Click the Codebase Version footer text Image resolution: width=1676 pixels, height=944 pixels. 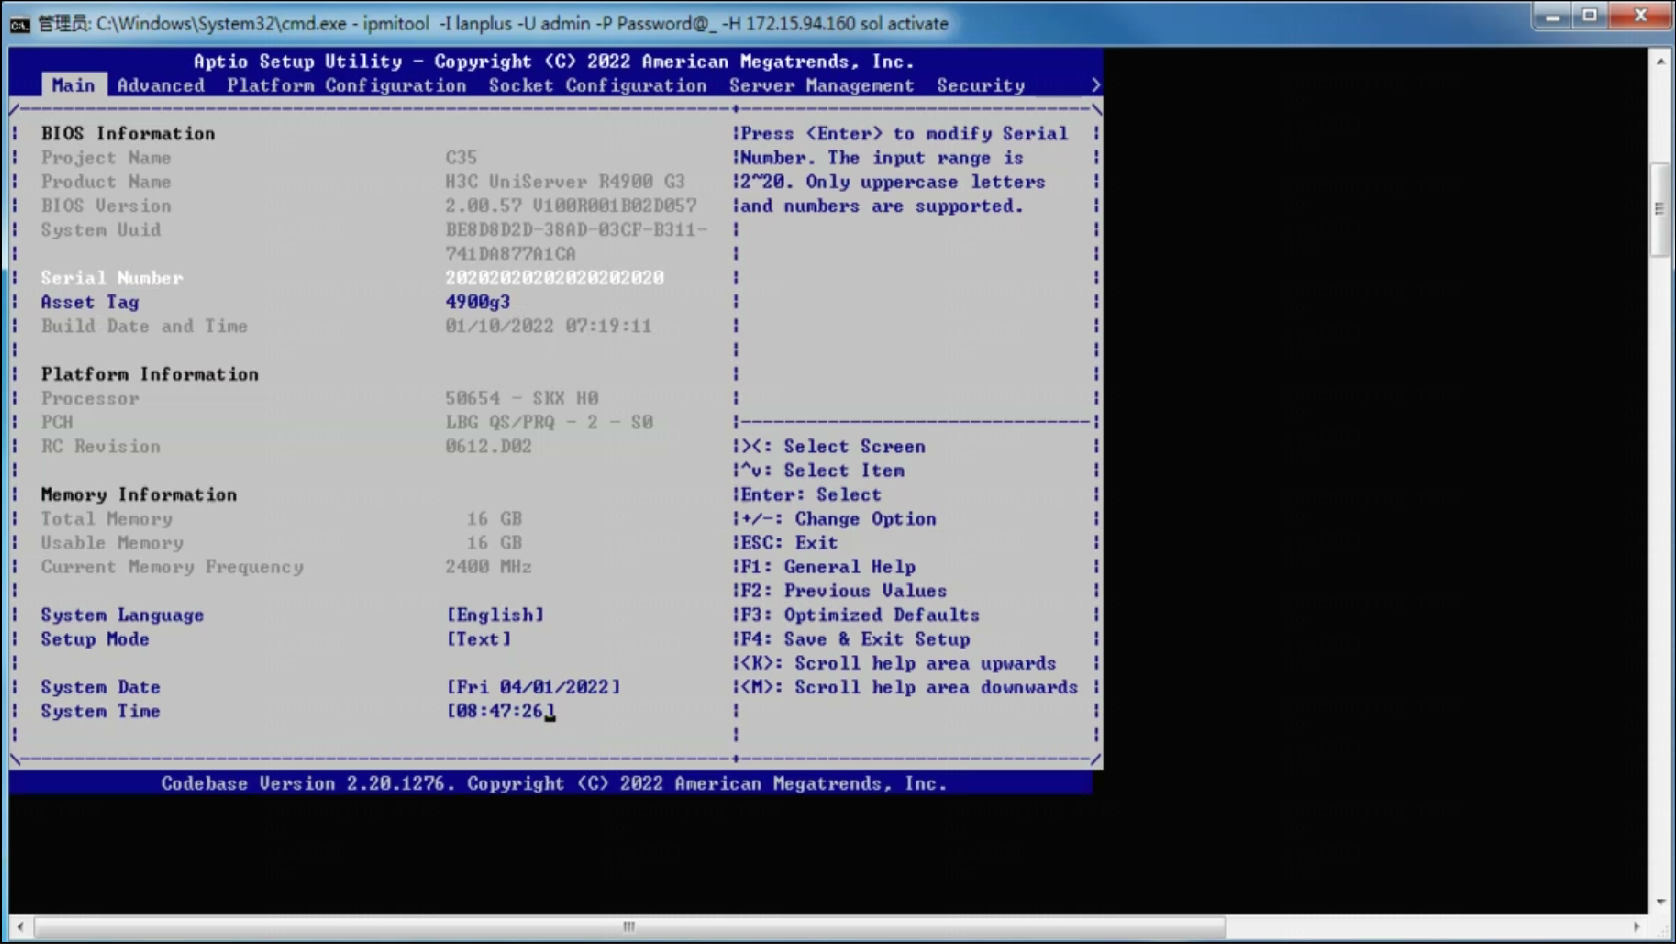pyautogui.click(x=554, y=784)
